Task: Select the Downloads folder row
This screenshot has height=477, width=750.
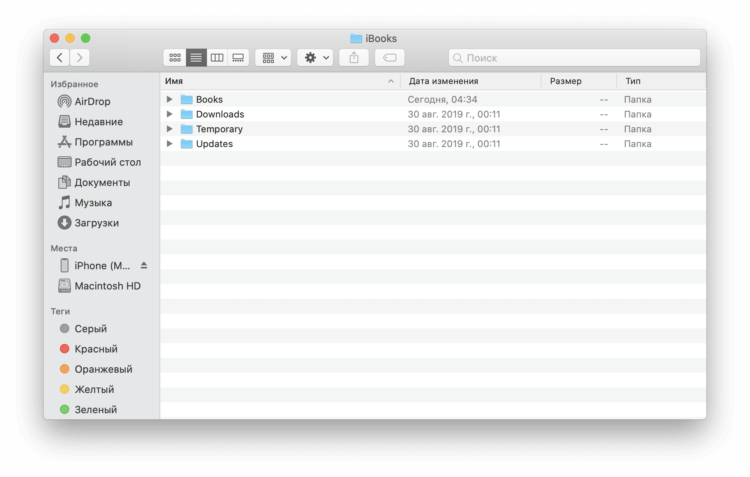Action: click(433, 114)
